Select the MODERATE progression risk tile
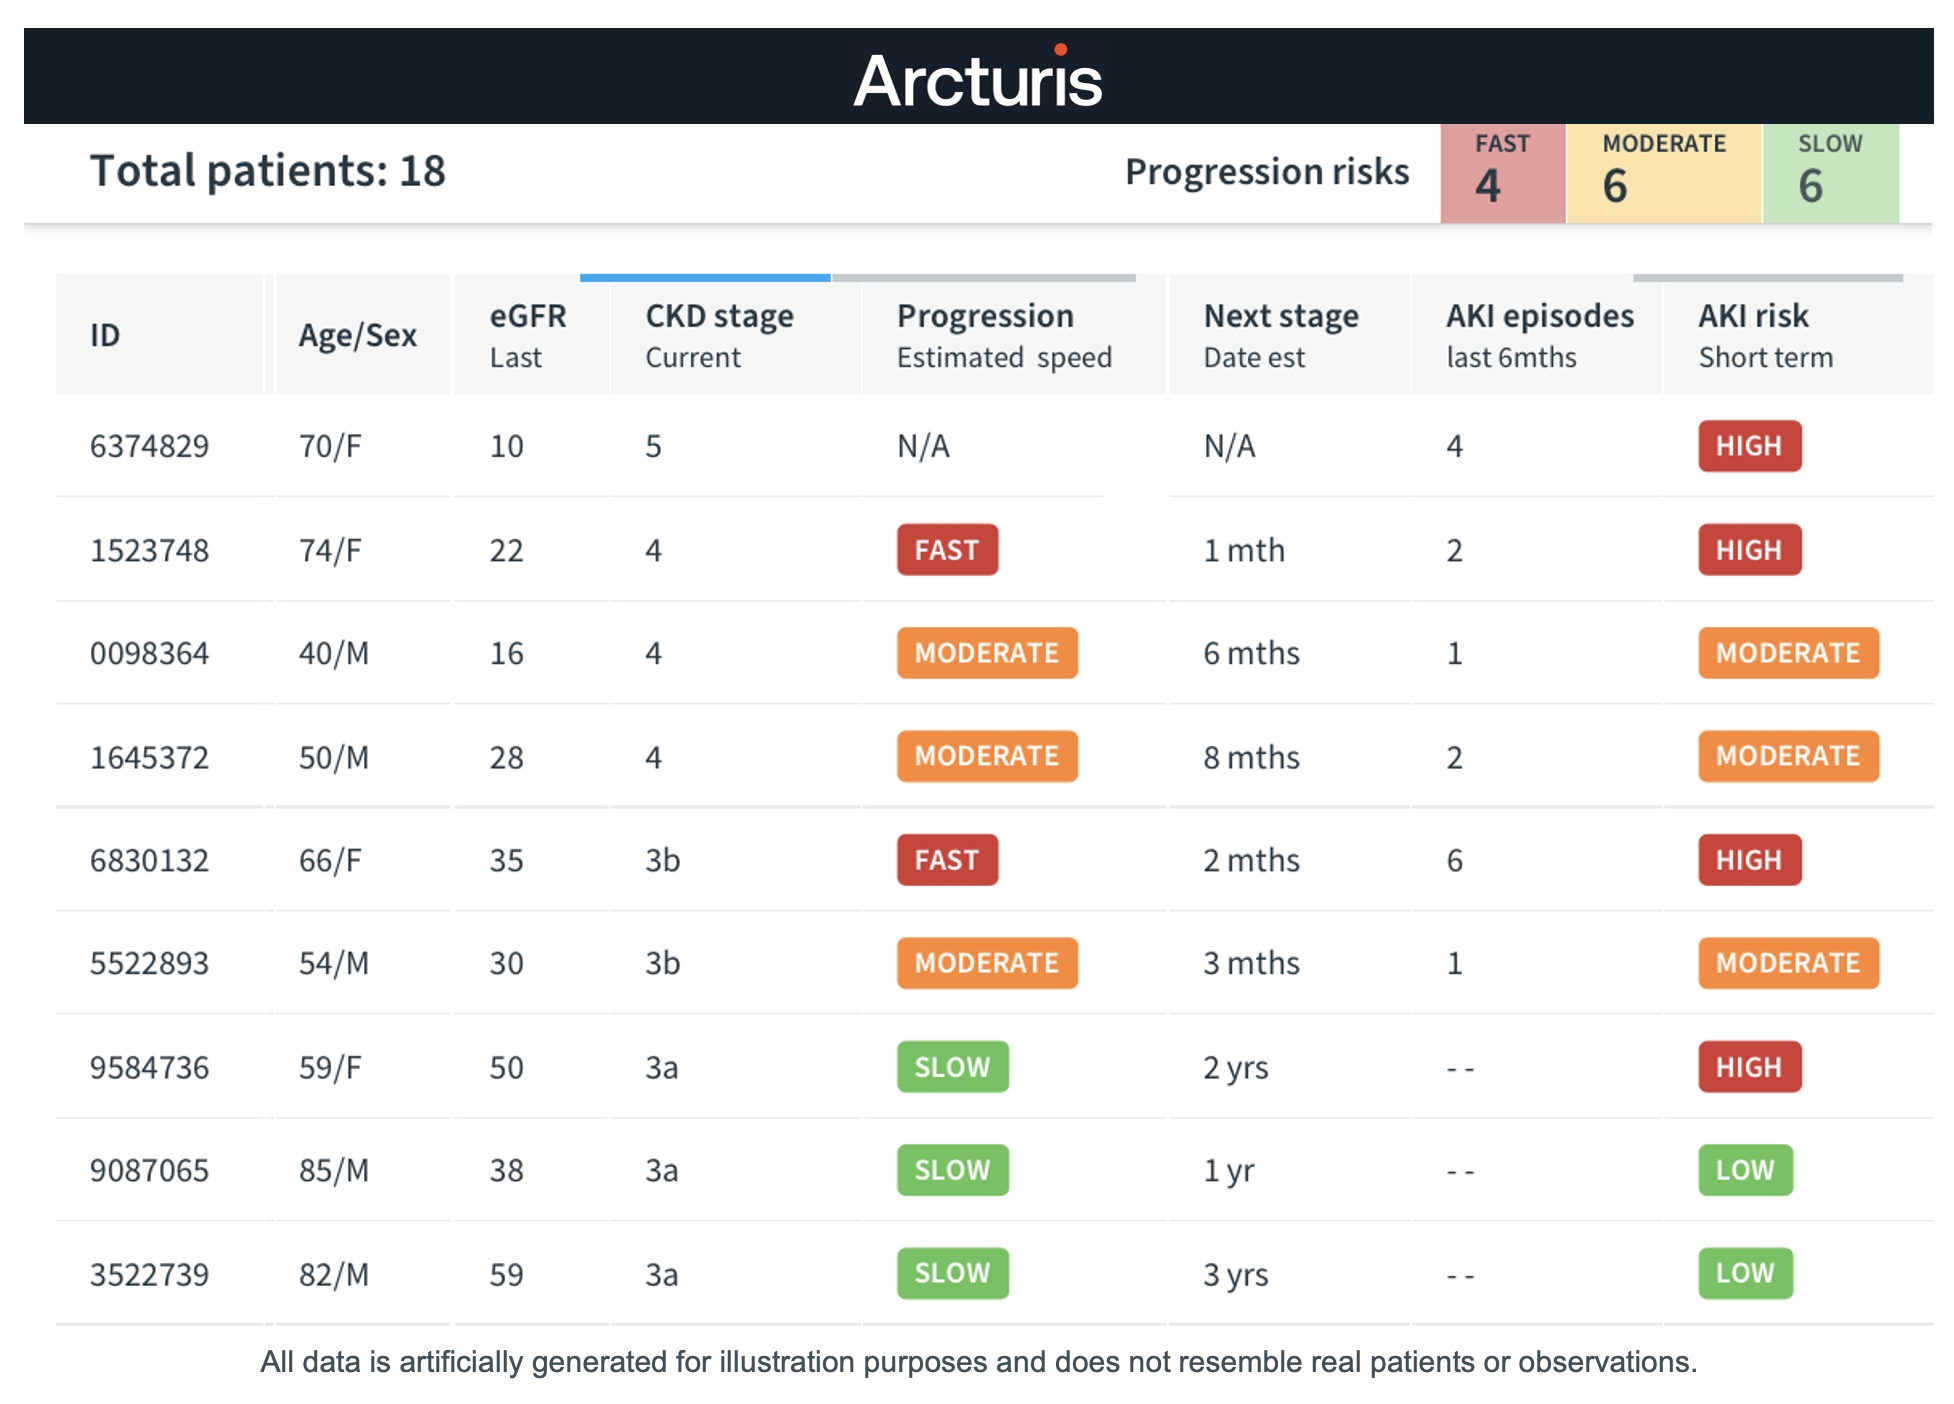Viewport: 1954px width, 1404px height. coord(1663,172)
